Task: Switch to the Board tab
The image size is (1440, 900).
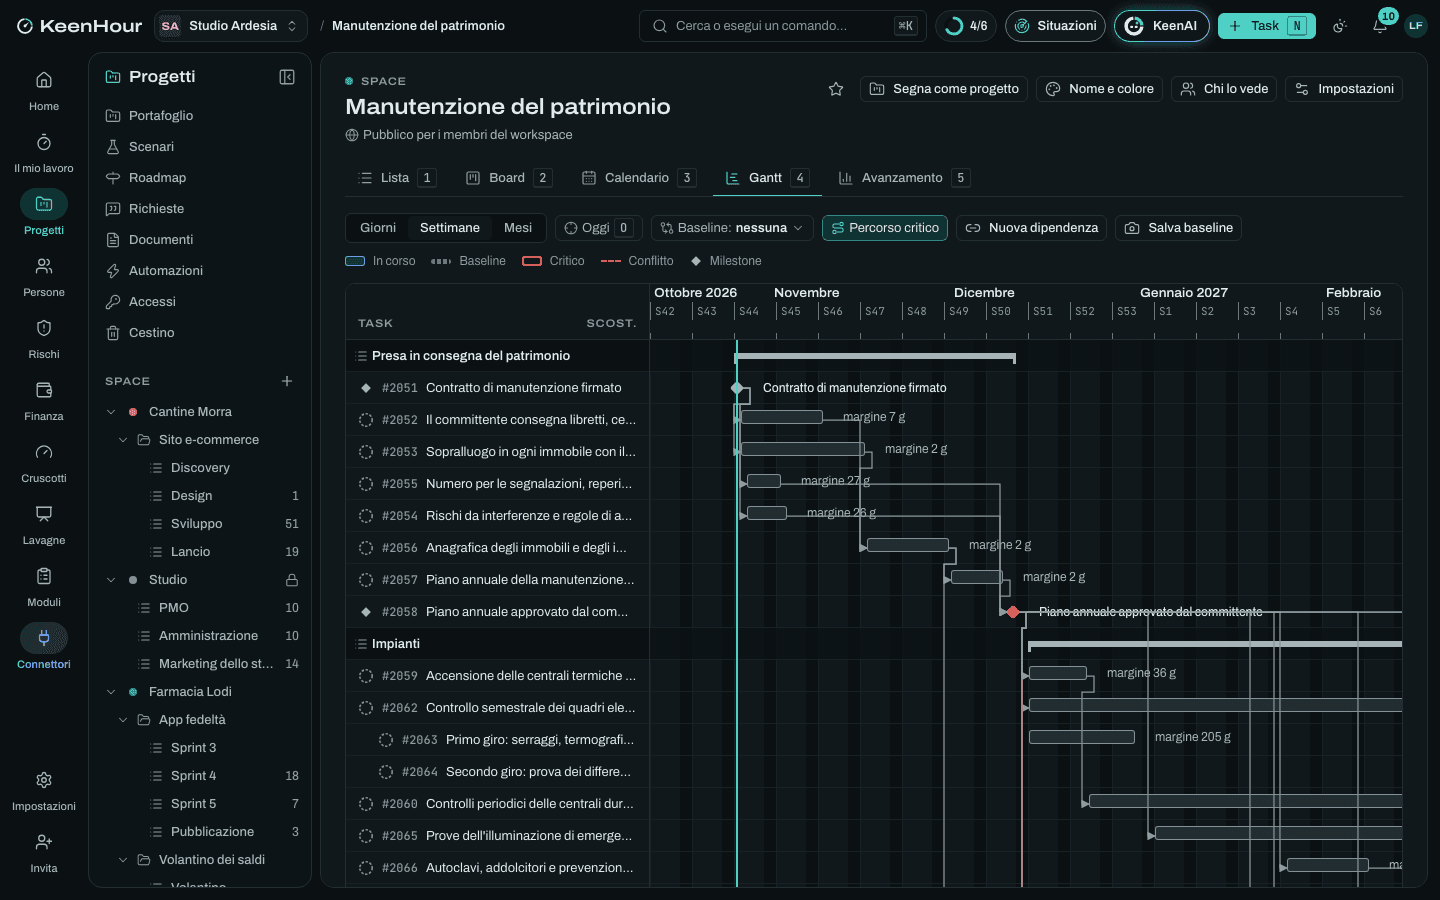Action: (508, 178)
